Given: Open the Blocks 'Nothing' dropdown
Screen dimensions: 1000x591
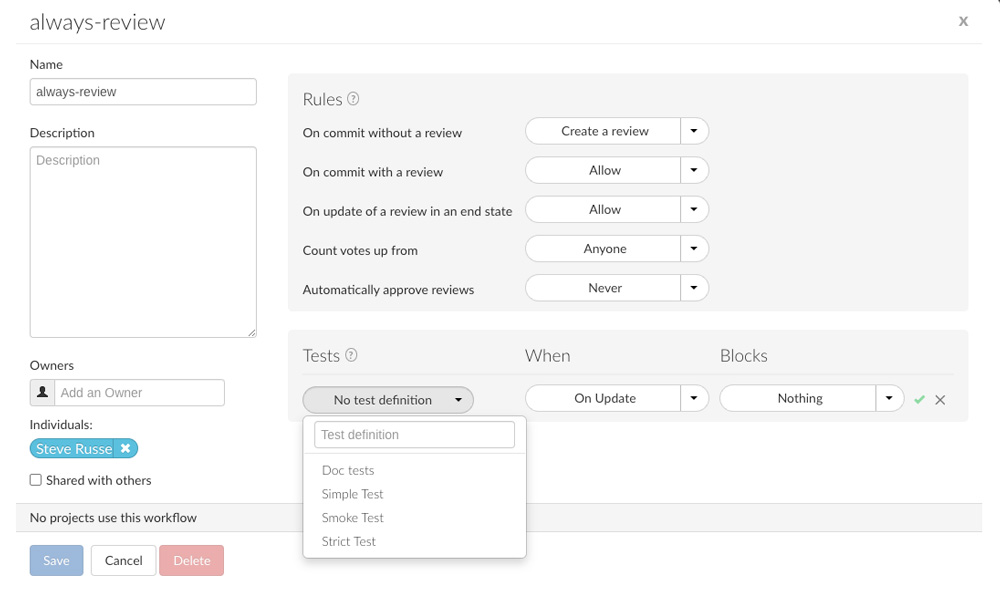Looking at the screenshot, I should click(x=888, y=397).
